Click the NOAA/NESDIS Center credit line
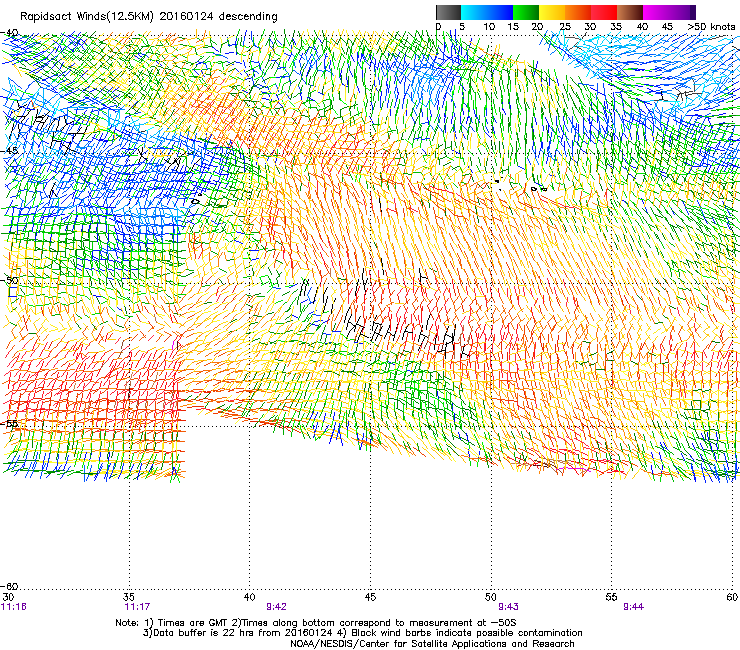 pos(432,644)
